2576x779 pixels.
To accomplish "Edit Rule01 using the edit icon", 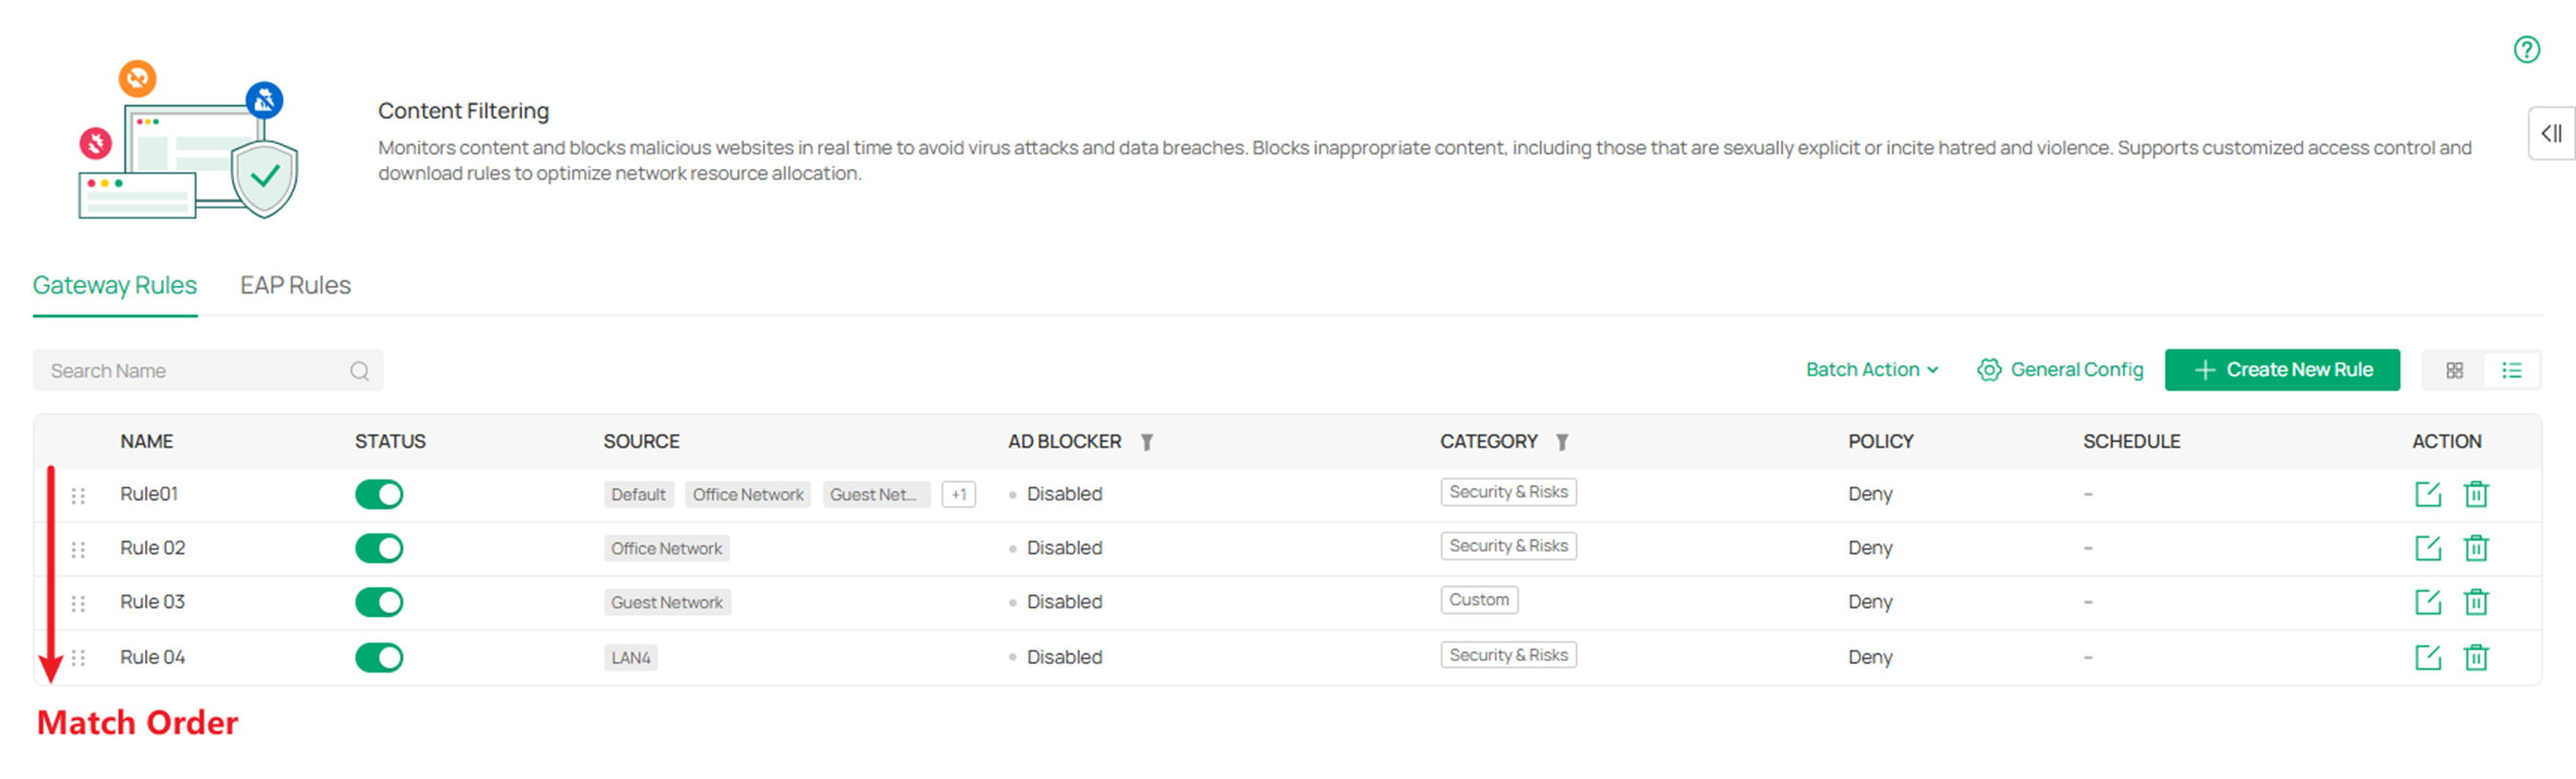I will [x=2428, y=494].
